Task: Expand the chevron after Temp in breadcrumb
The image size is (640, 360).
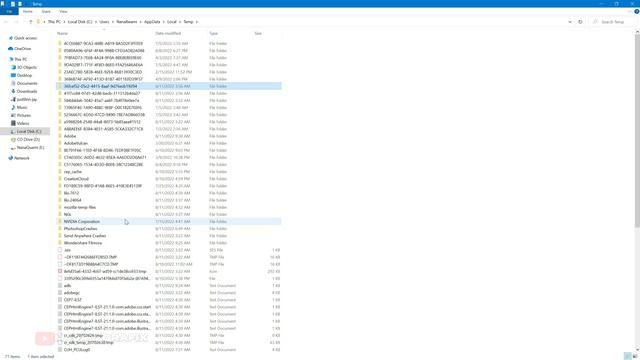Action: tap(197, 22)
